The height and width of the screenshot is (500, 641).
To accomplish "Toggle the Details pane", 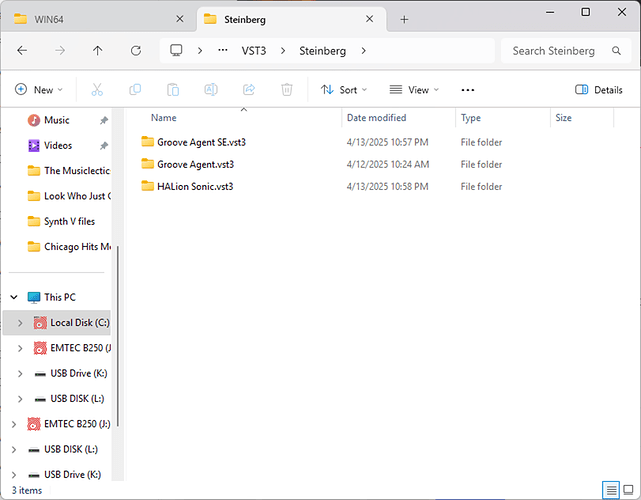I will (x=599, y=90).
